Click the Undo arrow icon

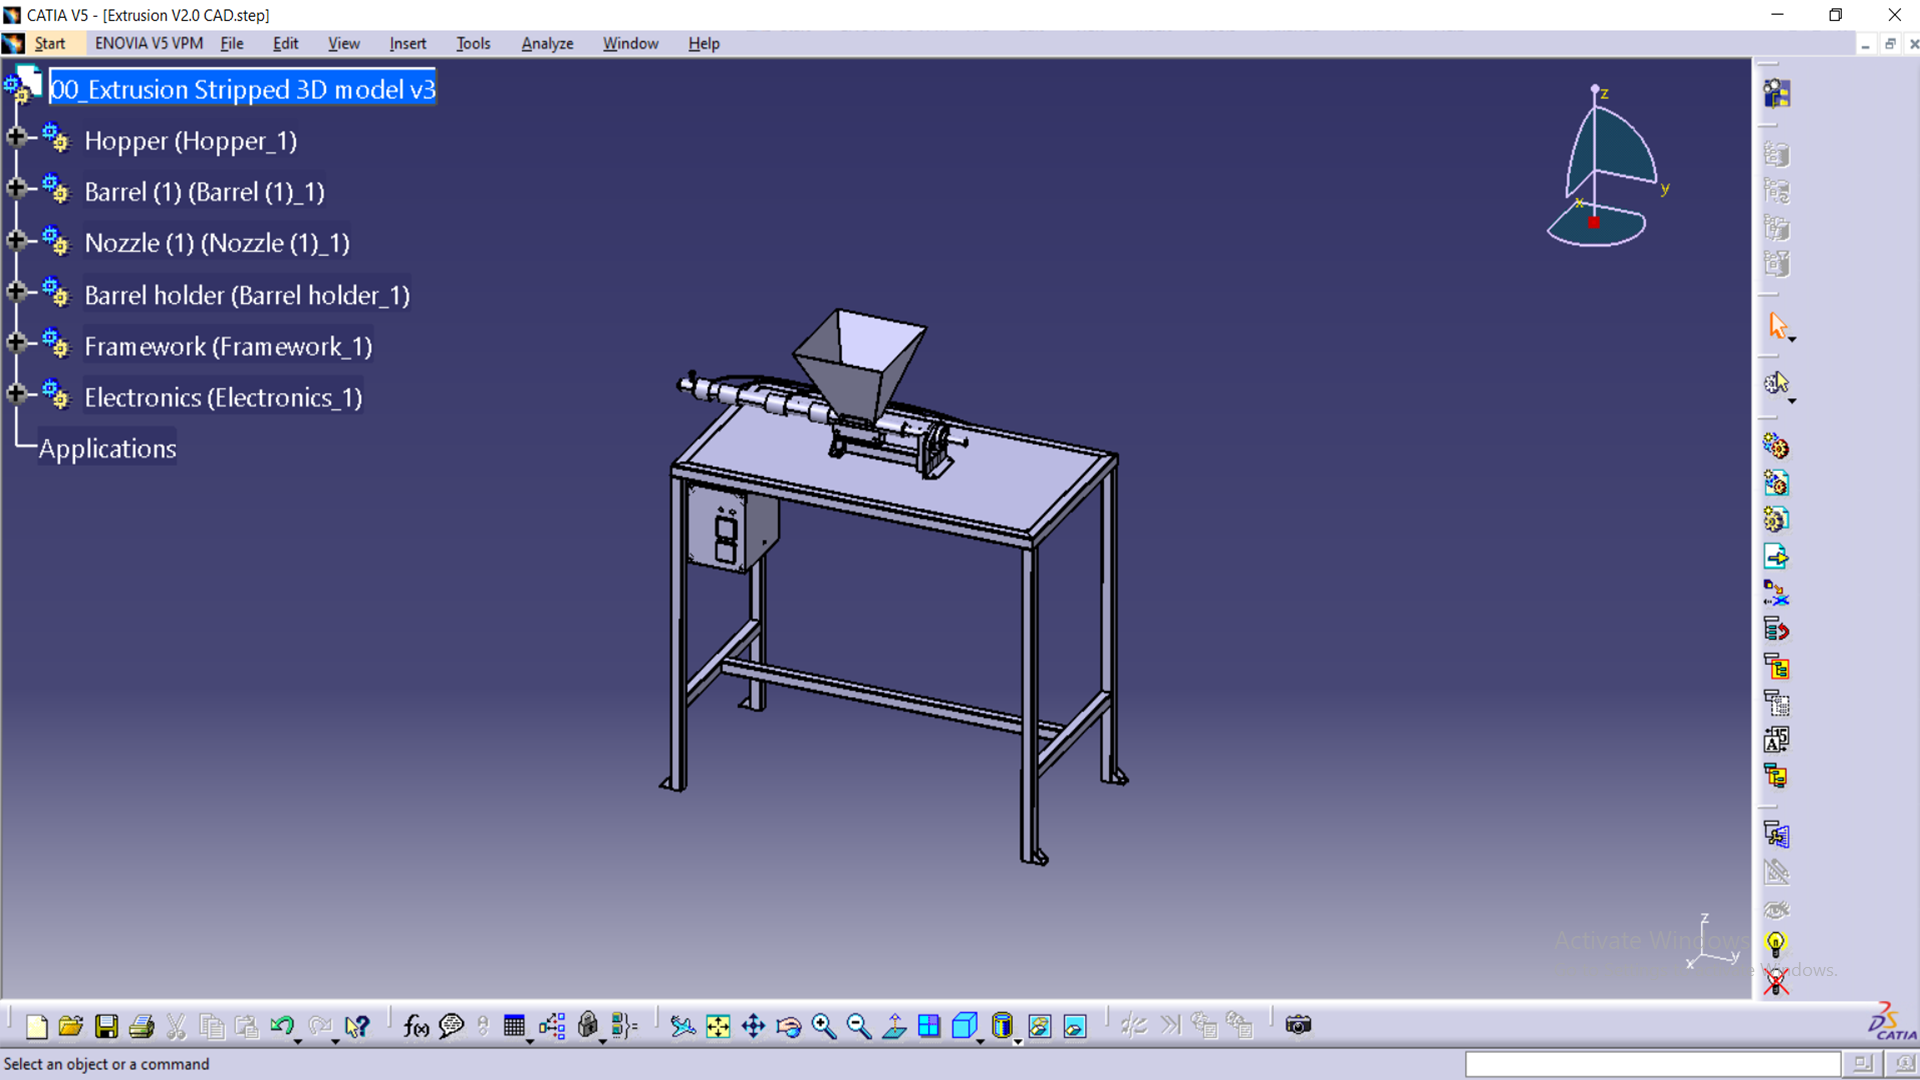282,1026
